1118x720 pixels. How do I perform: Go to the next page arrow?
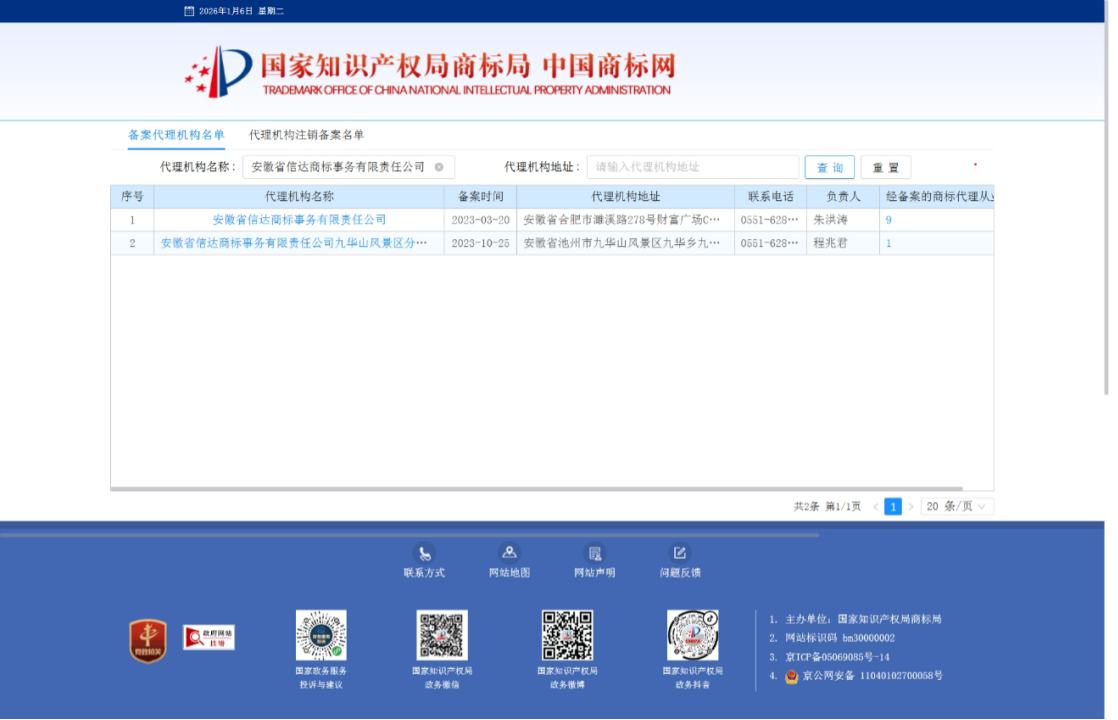point(911,507)
